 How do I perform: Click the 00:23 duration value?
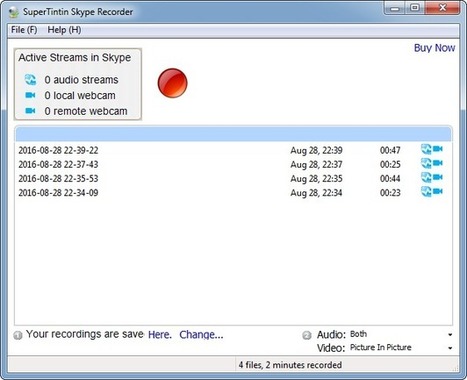(x=390, y=193)
